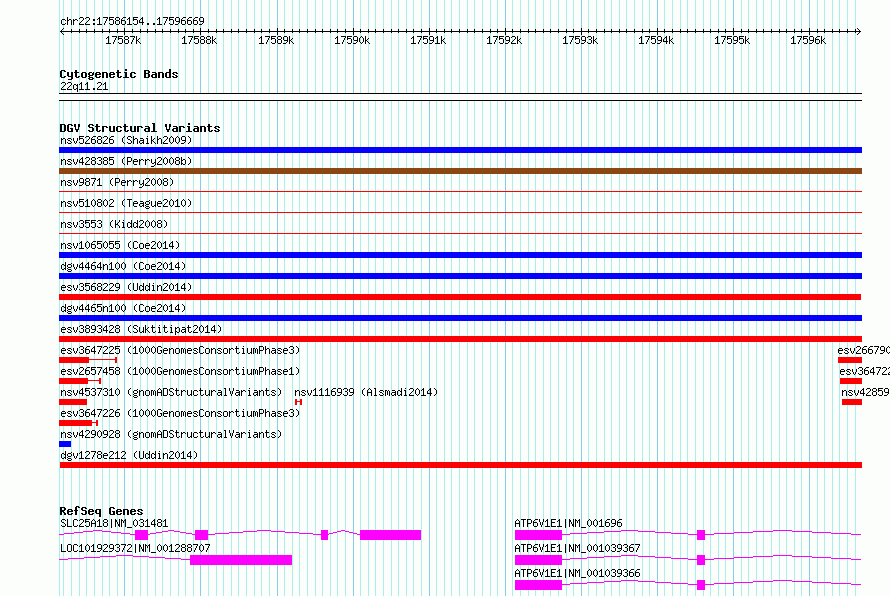
Task: Click the blue bar for dgv4464n100
Action: (x=460, y=276)
